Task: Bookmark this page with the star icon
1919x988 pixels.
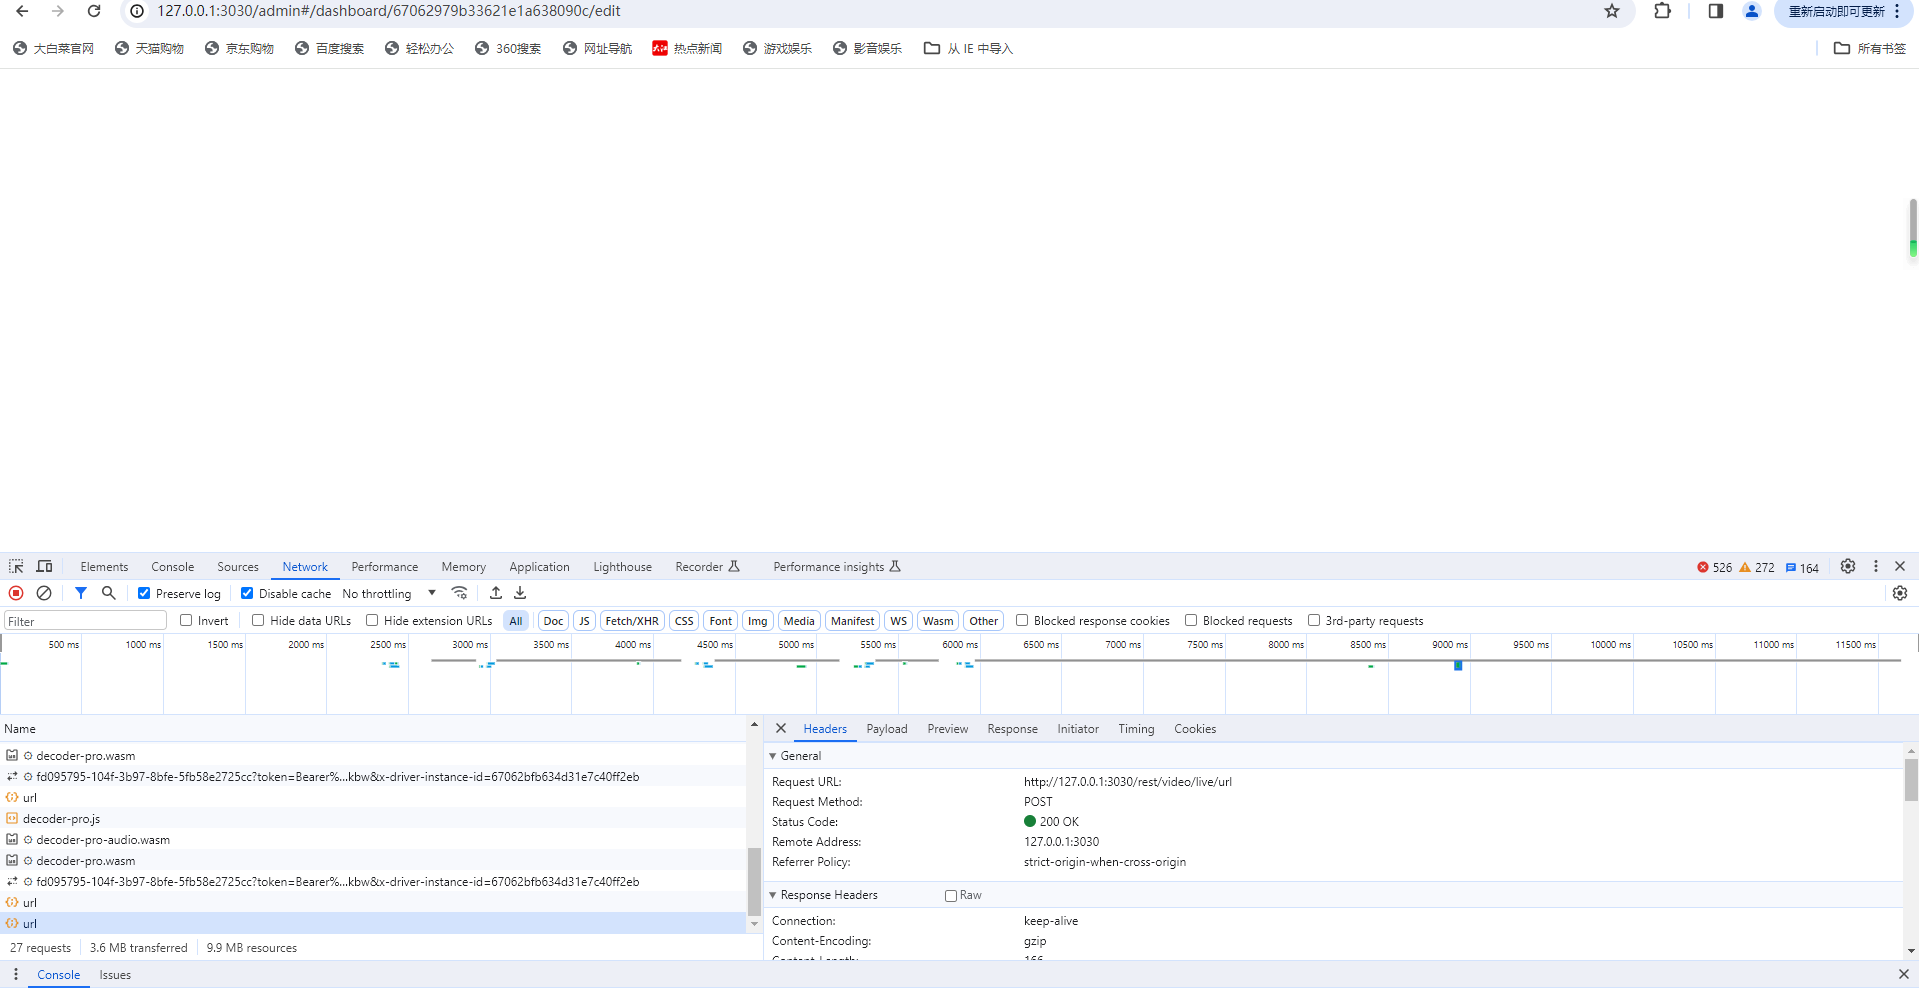Action: (x=1612, y=11)
